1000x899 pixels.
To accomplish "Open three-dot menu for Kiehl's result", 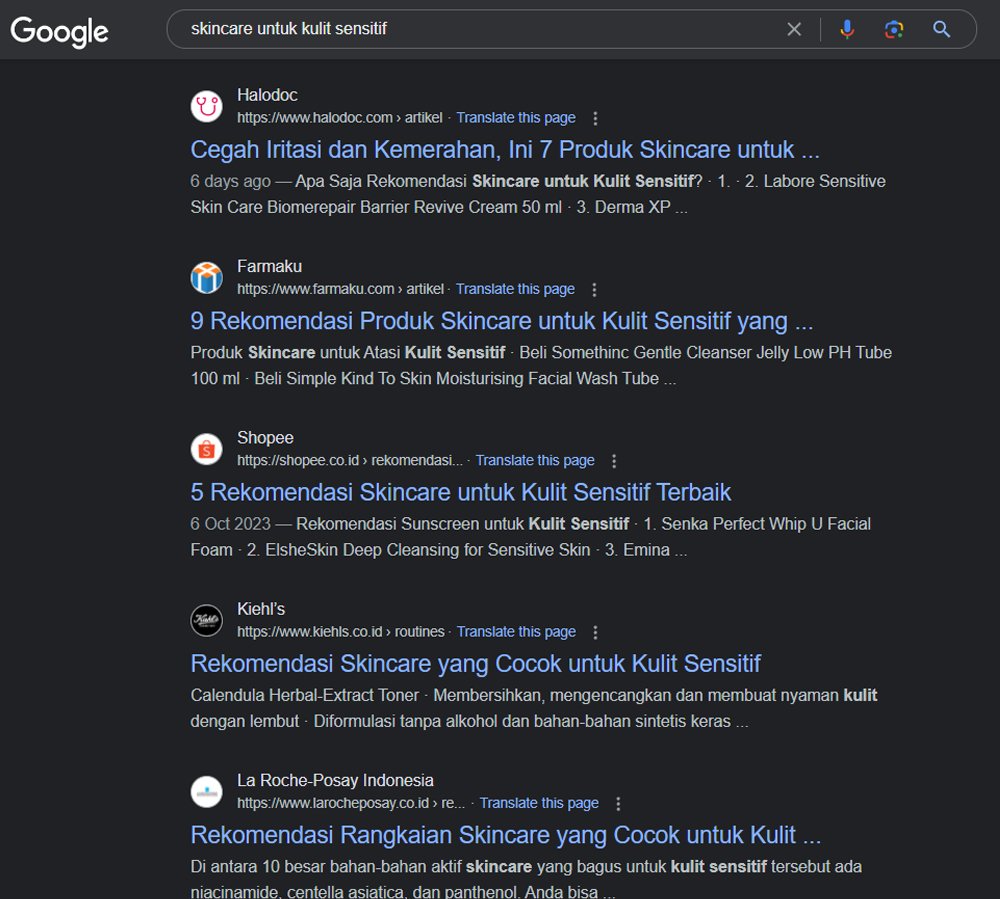I will coord(595,632).
